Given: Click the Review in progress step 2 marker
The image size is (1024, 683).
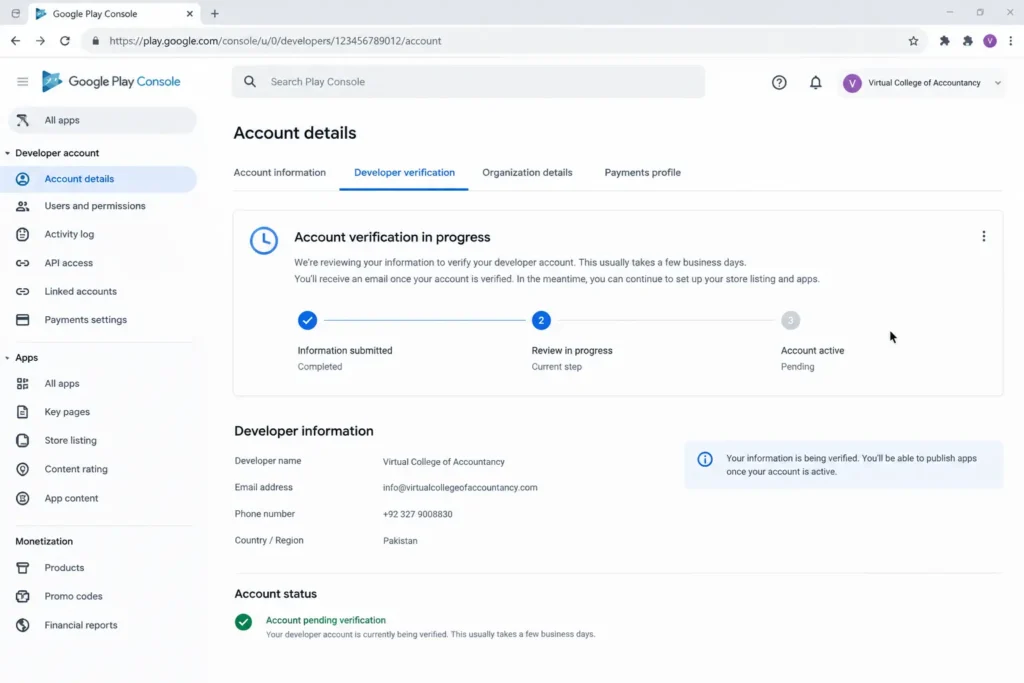Looking at the screenshot, I should click(x=541, y=321).
